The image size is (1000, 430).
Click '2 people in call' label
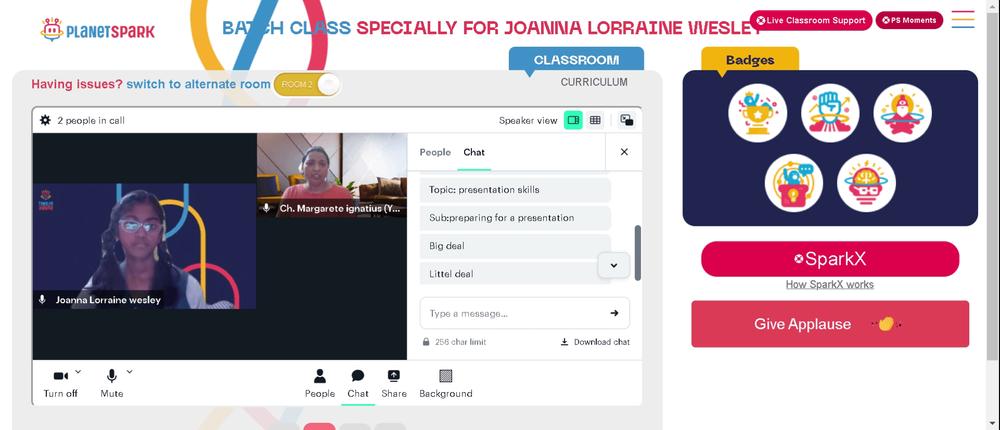pos(91,120)
